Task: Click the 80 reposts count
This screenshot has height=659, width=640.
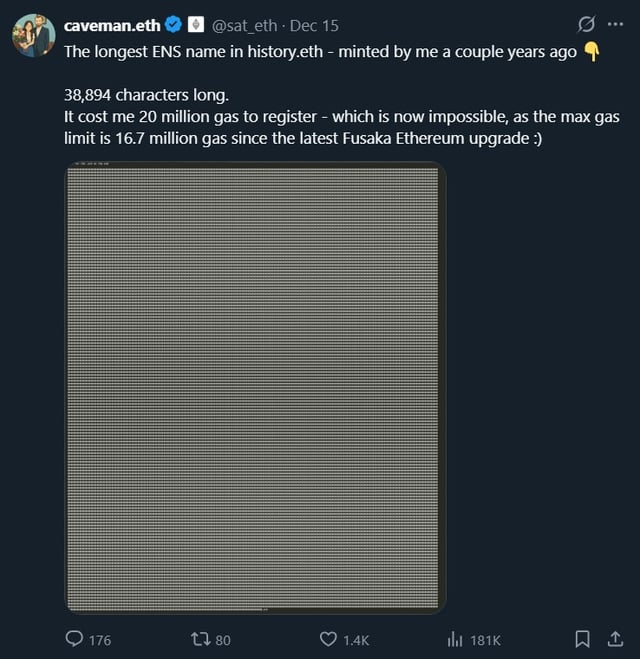Action: coord(223,640)
